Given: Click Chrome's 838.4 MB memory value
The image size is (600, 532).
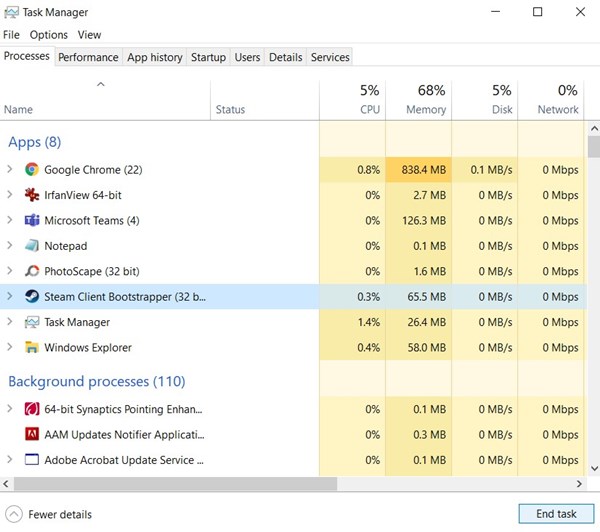Looking at the screenshot, I should point(424,170).
